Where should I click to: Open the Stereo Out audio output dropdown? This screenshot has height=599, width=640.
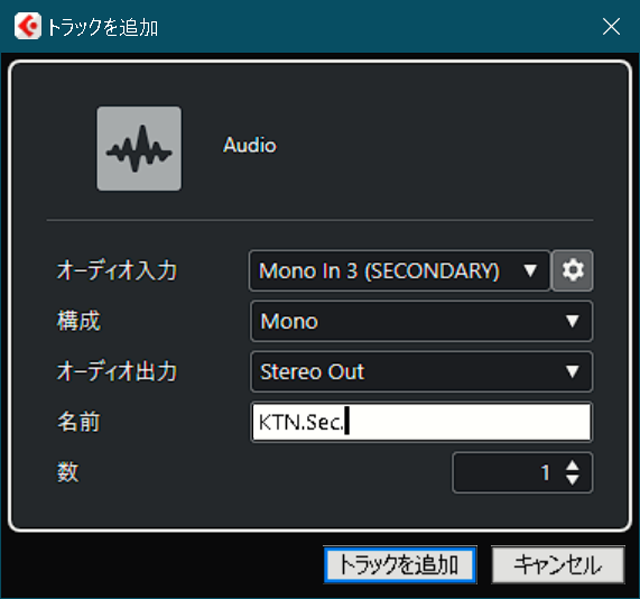[421, 371]
